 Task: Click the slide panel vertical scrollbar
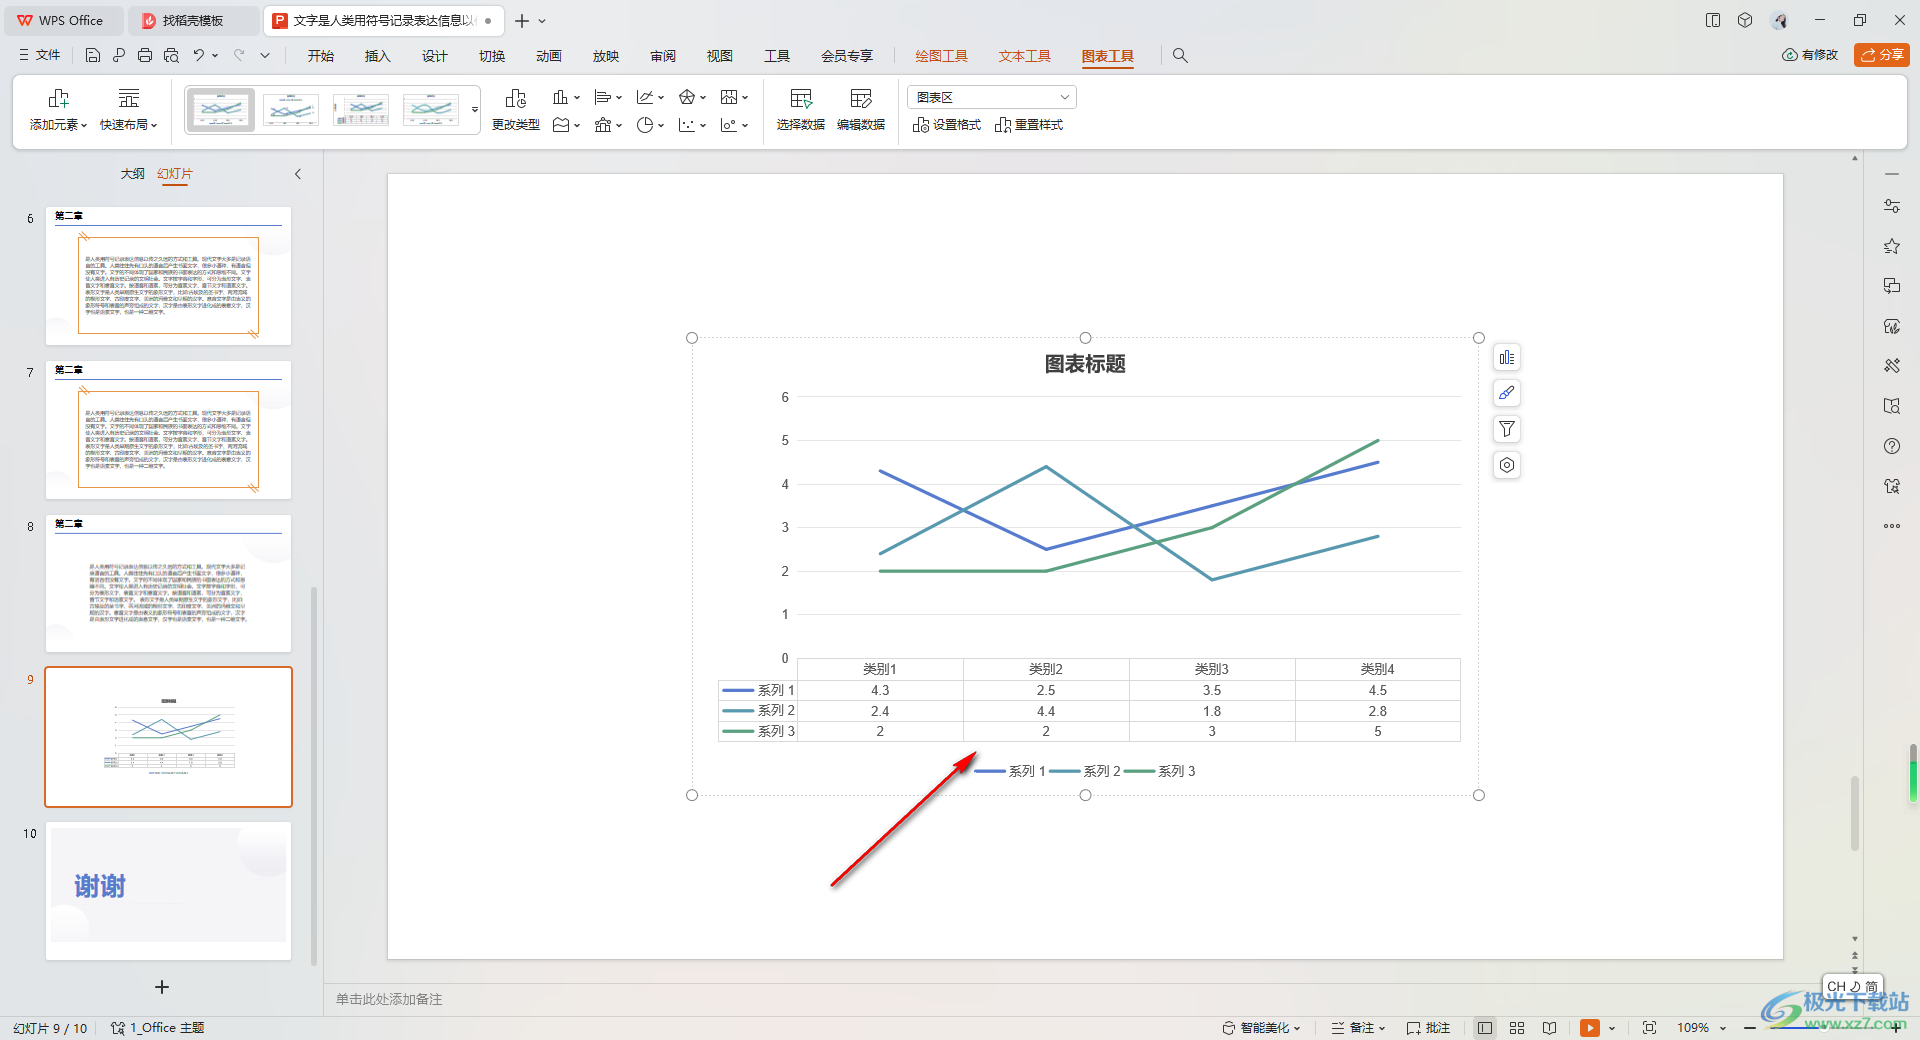(x=314, y=775)
